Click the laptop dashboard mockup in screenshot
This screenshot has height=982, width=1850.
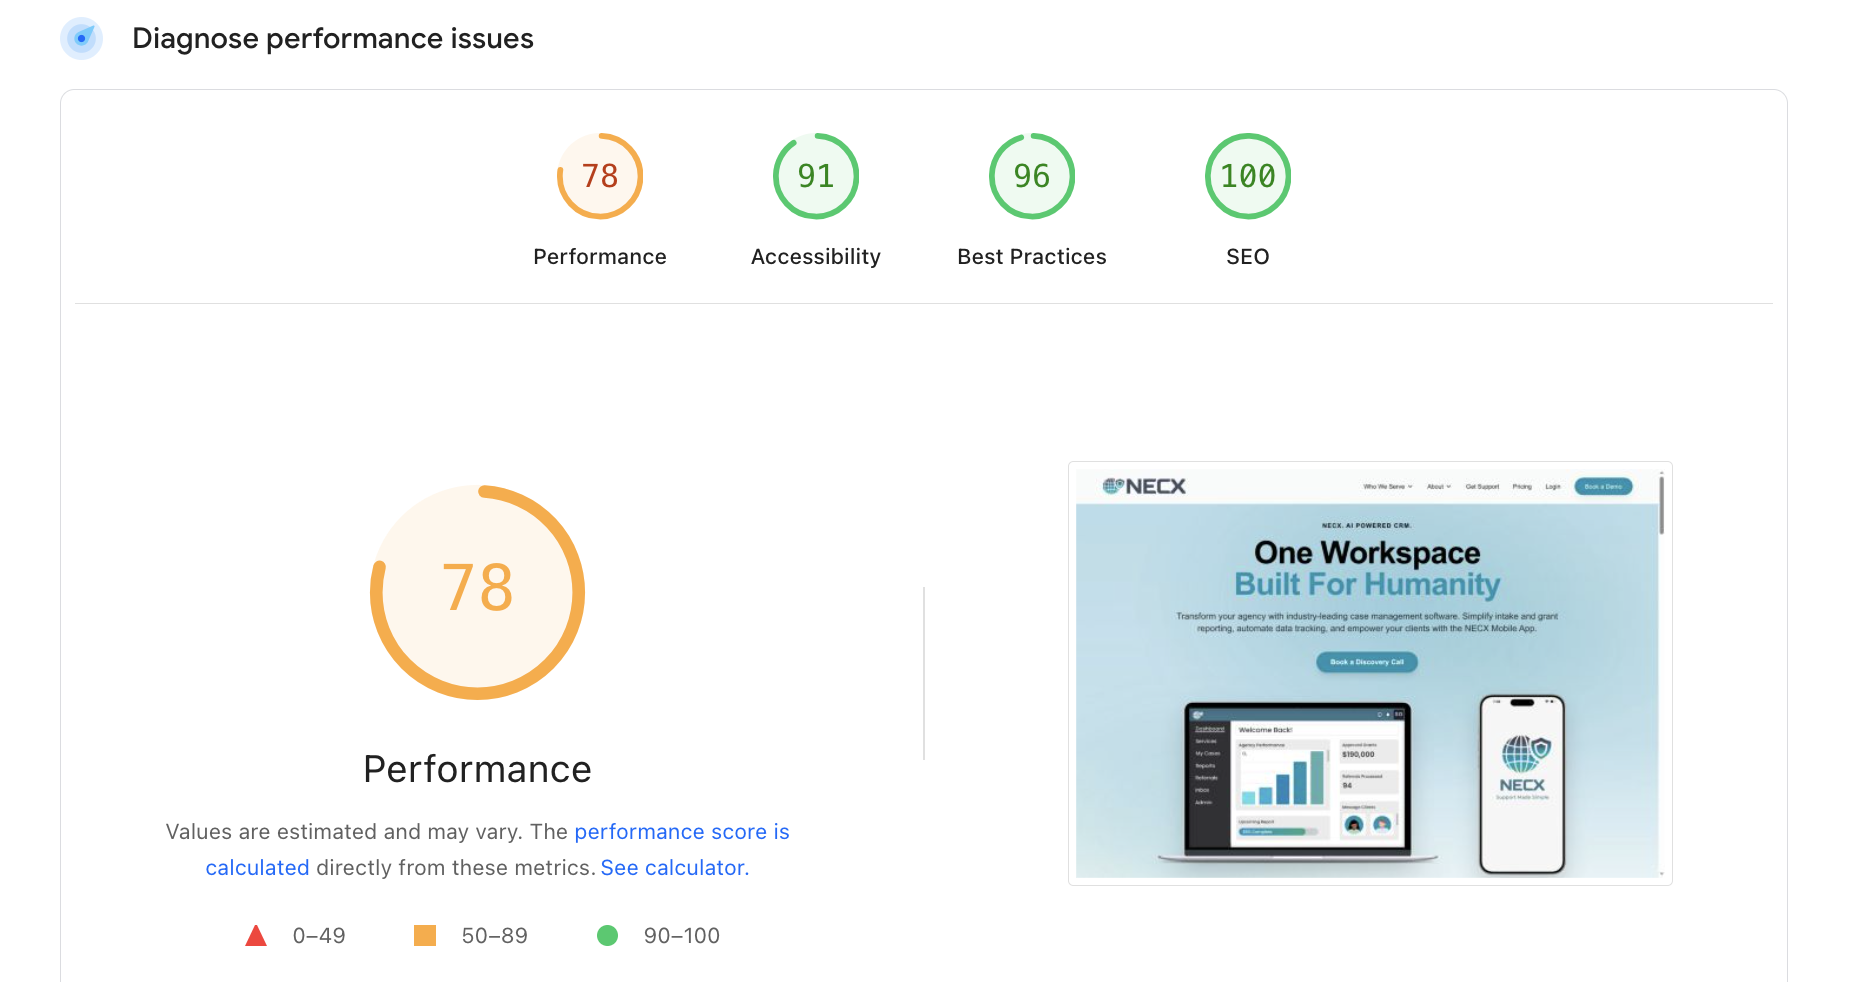click(x=1298, y=781)
